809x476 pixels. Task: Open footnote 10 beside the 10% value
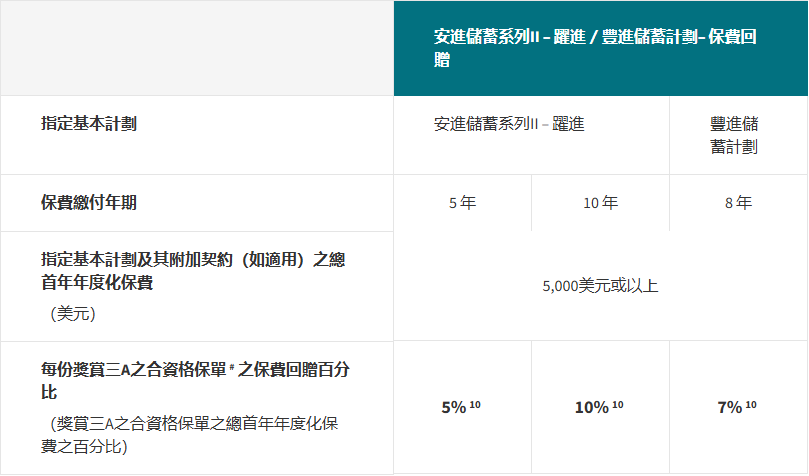(618, 405)
